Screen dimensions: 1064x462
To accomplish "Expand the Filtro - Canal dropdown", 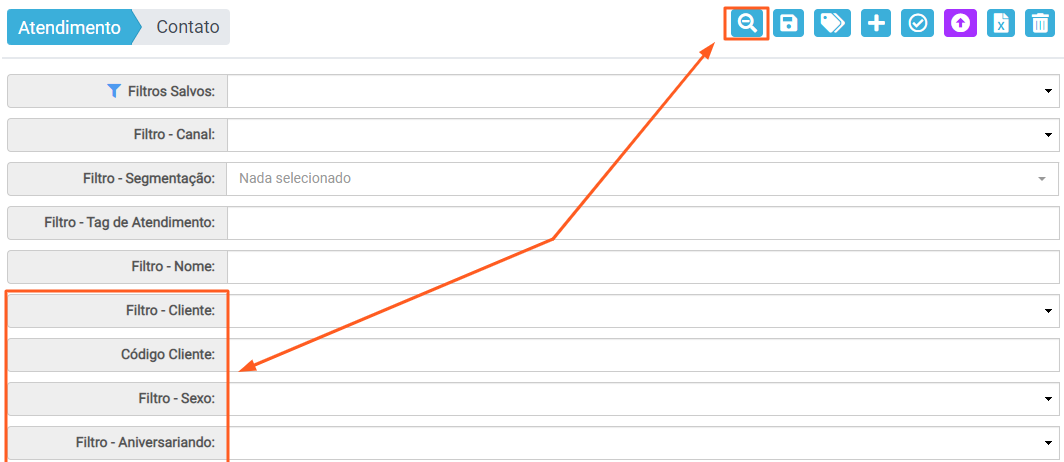I will click(x=643, y=135).
